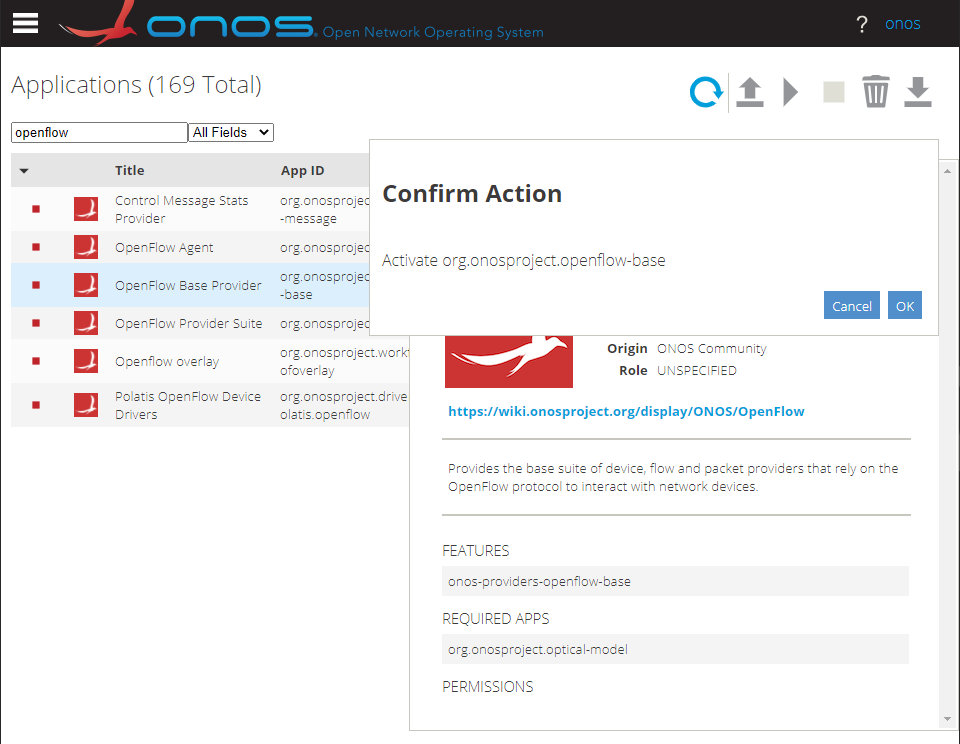960x744 pixels.
Task: Click Openflow overlay state indicator
Action: [x=36, y=361]
